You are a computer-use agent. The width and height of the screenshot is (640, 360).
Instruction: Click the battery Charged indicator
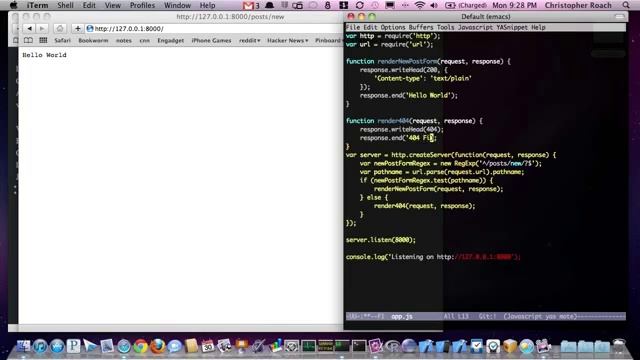coord(466,5)
